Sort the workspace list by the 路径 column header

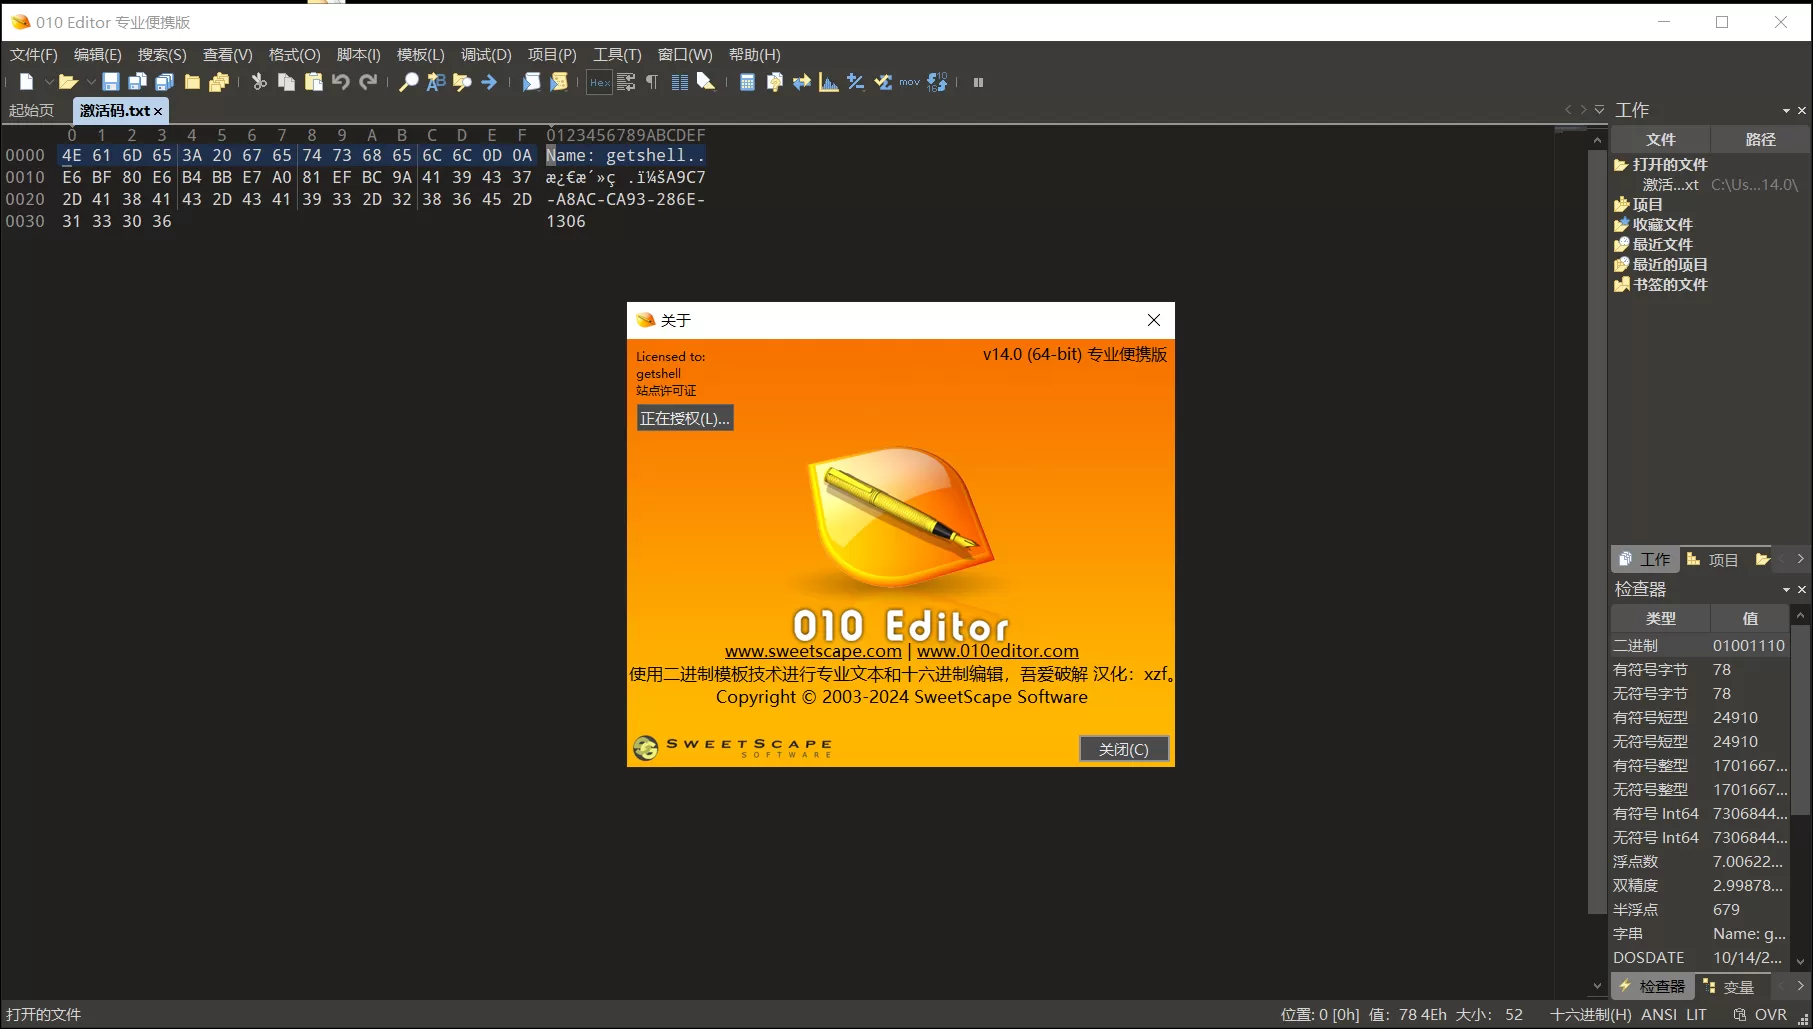(x=1760, y=140)
